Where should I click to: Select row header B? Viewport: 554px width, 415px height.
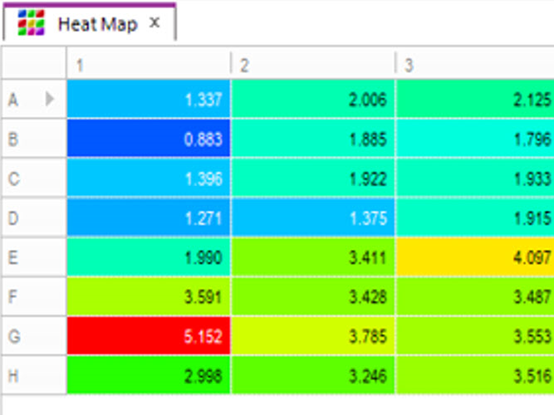(34, 138)
